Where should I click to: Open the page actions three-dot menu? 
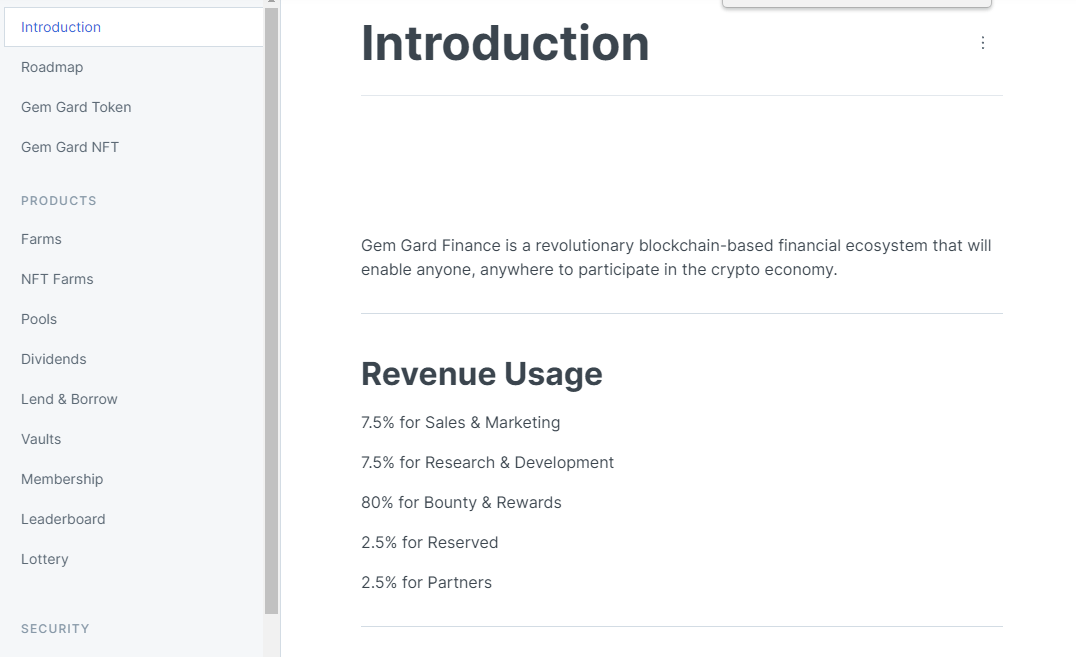pos(982,43)
